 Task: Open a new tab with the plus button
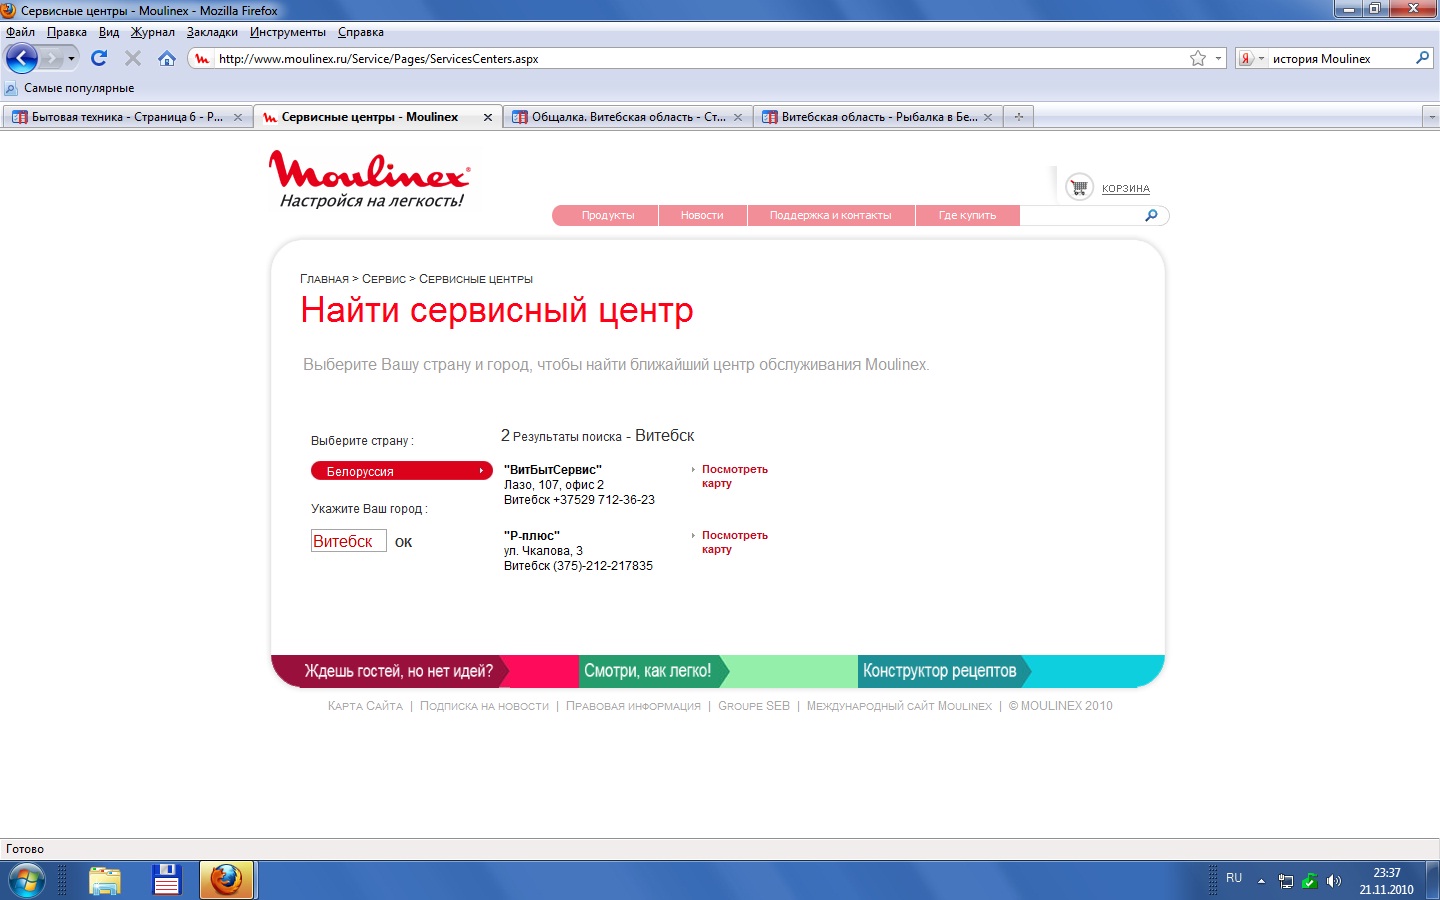(1018, 117)
